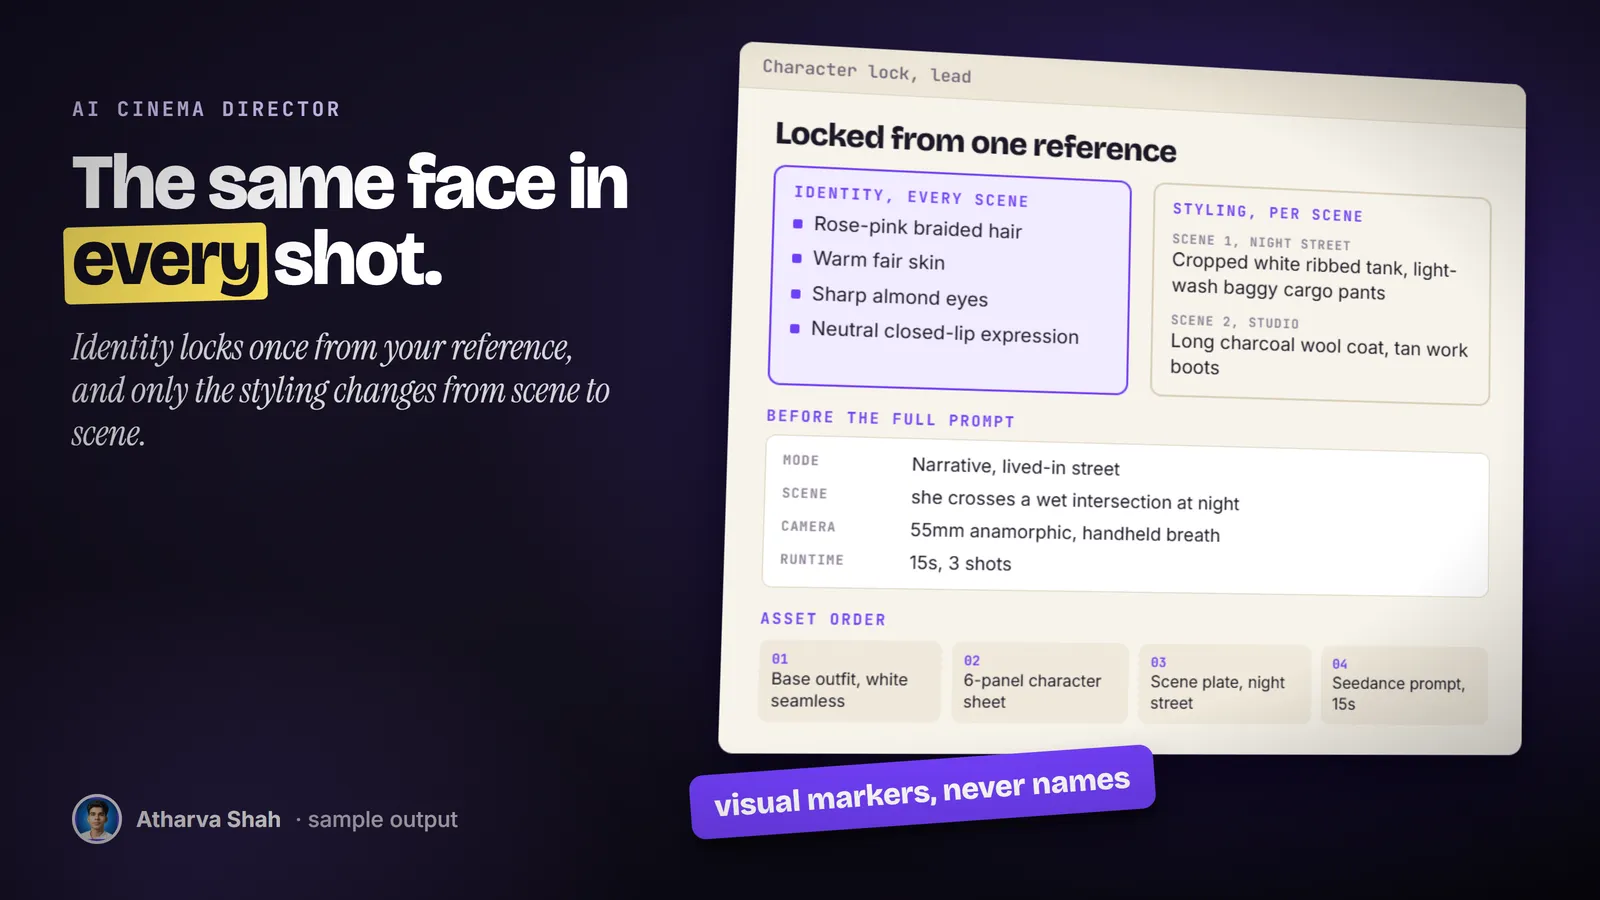Click the 'sample output' label
This screenshot has height=900, width=1600.
[x=382, y=820]
